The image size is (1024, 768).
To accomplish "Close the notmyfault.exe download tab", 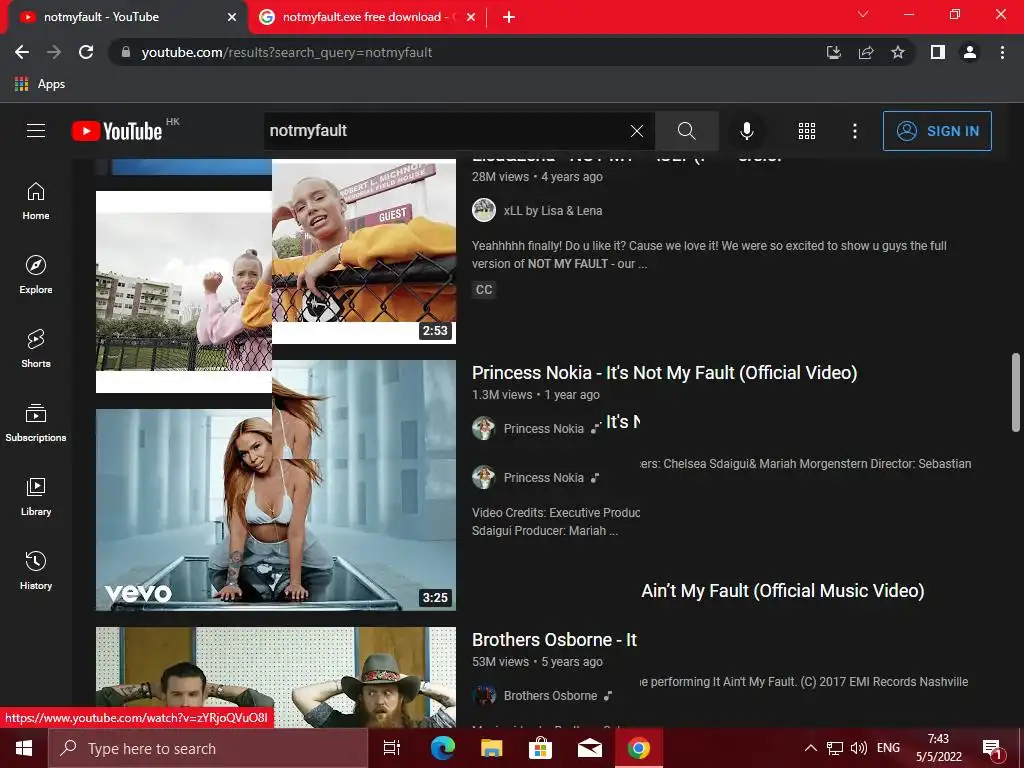I will (471, 18).
